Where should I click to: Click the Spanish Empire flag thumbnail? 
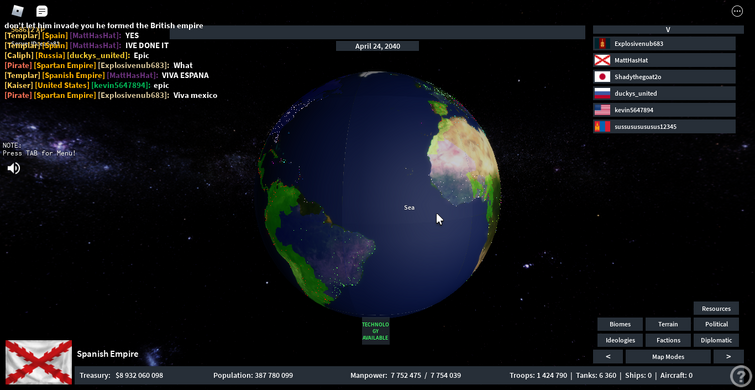(39, 363)
